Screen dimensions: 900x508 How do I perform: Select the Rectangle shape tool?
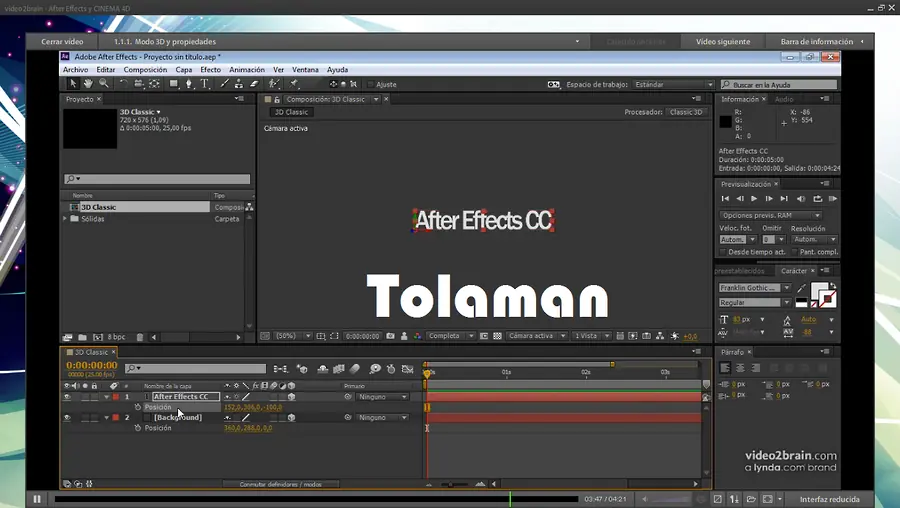click(174, 84)
